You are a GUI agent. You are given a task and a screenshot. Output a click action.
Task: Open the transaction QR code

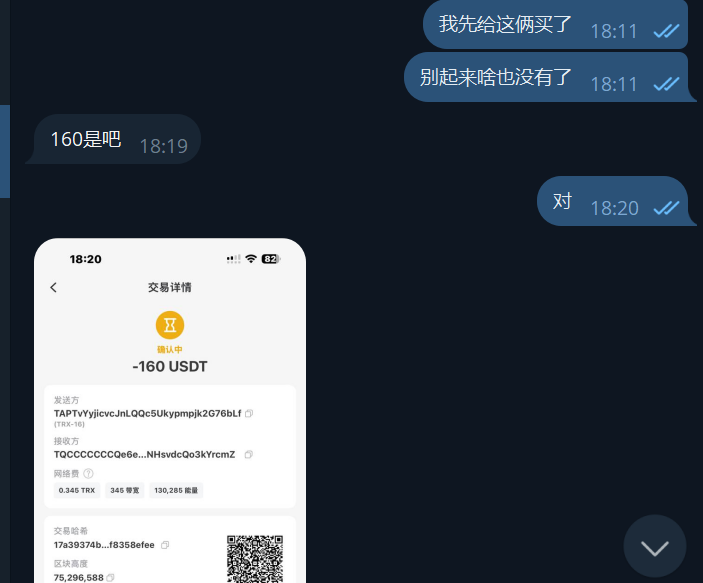(x=255, y=559)
